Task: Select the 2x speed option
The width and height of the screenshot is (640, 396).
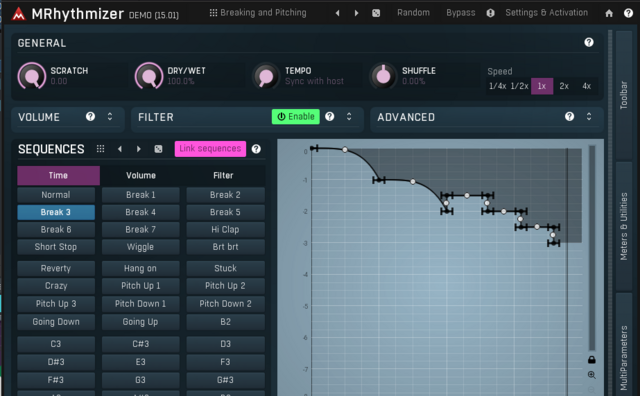Action: [564, 86]
